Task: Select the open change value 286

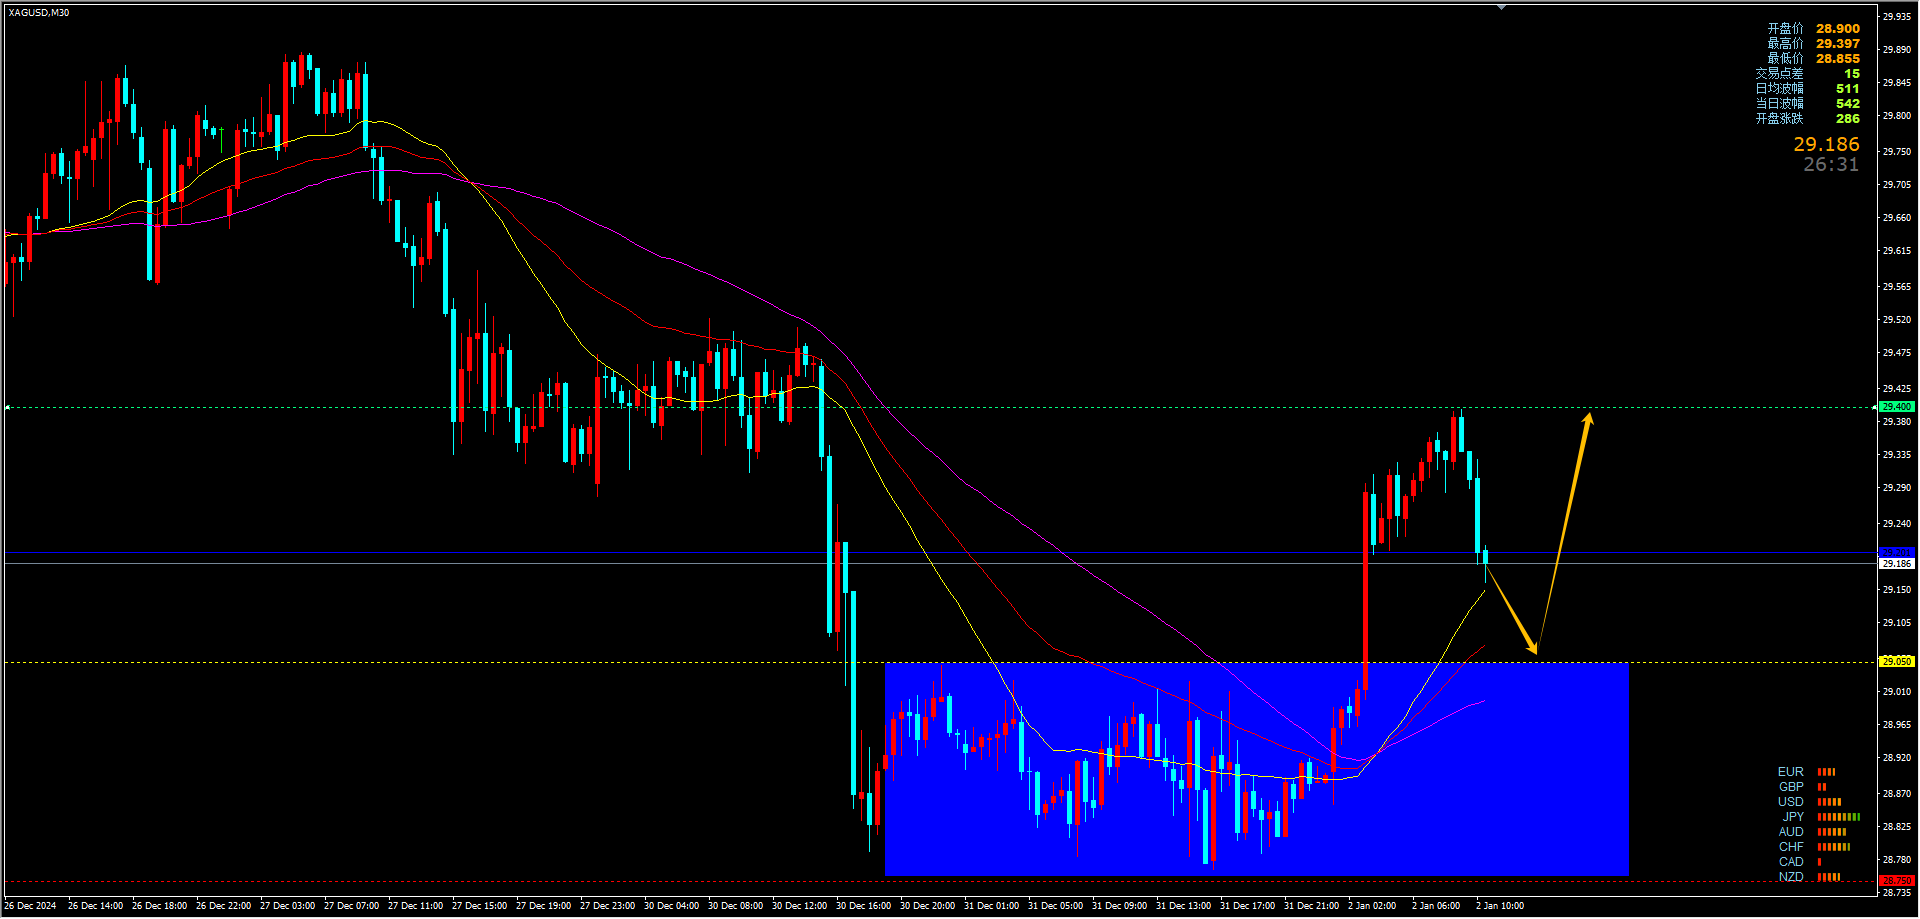Action: pos(1848,119)
